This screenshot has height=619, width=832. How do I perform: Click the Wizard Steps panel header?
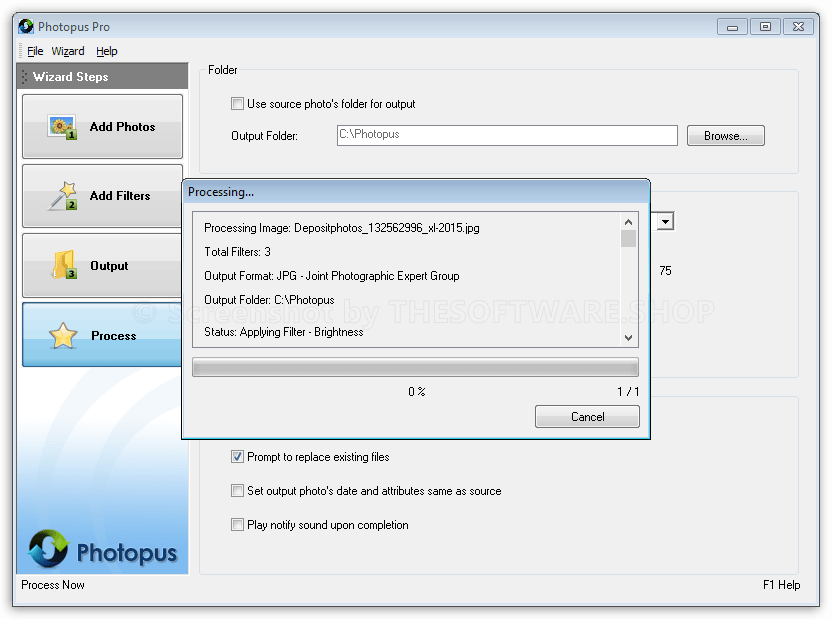102,76
